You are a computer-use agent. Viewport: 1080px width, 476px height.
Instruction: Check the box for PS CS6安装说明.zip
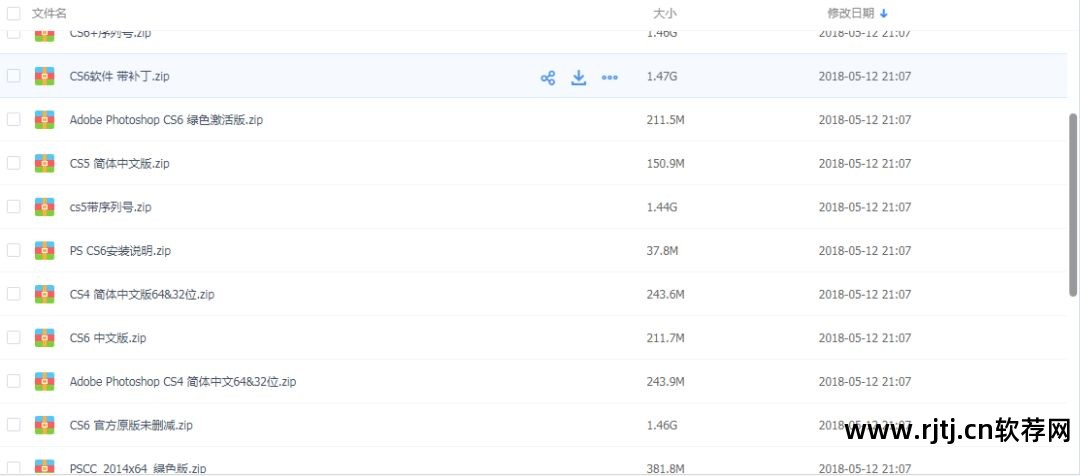pos(14,251)
